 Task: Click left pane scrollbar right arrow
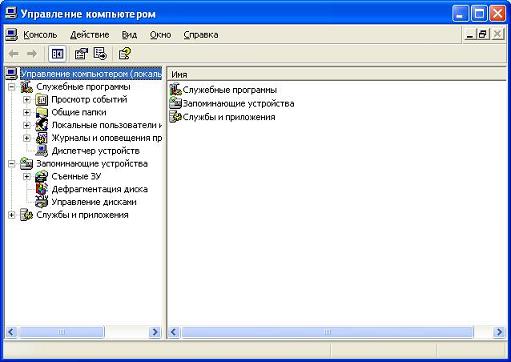(x=155, y=332)
